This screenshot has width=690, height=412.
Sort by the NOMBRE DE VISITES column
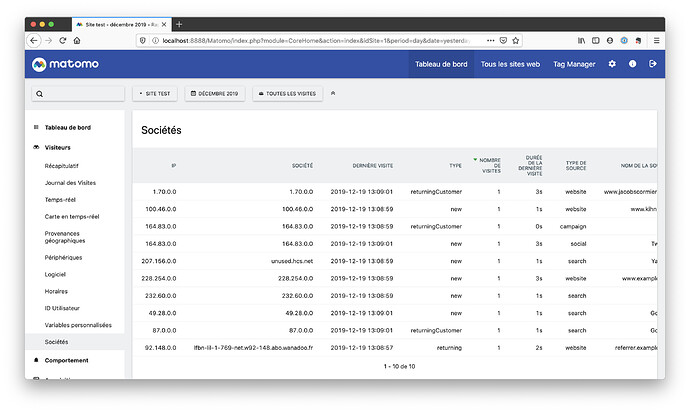click(x=488, y=166)
